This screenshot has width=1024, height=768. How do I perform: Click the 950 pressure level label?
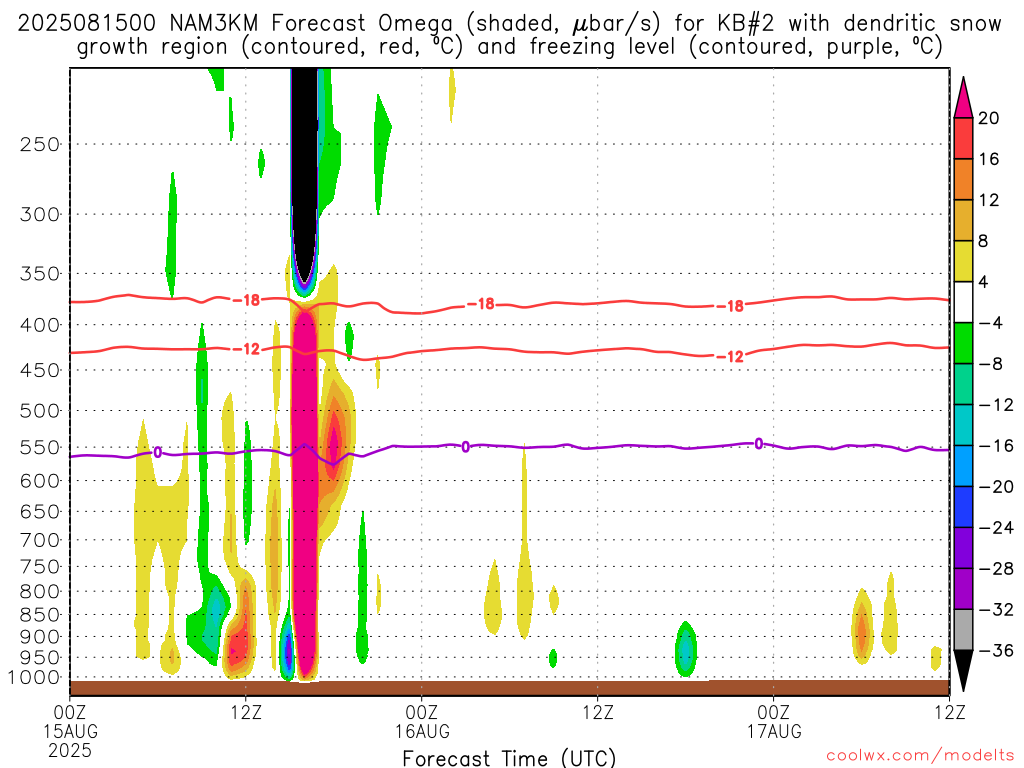coord(40,658)
